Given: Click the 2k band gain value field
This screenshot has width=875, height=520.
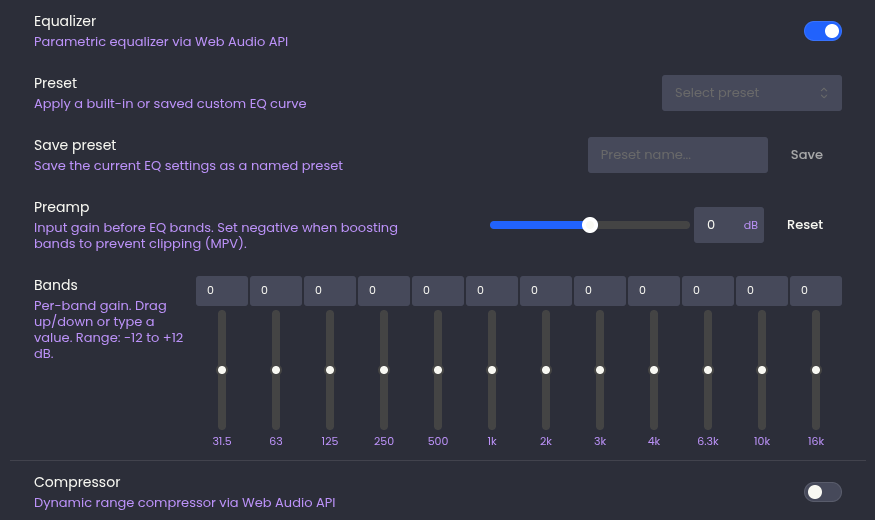Looking at the screenshot, I should [546, 291].
